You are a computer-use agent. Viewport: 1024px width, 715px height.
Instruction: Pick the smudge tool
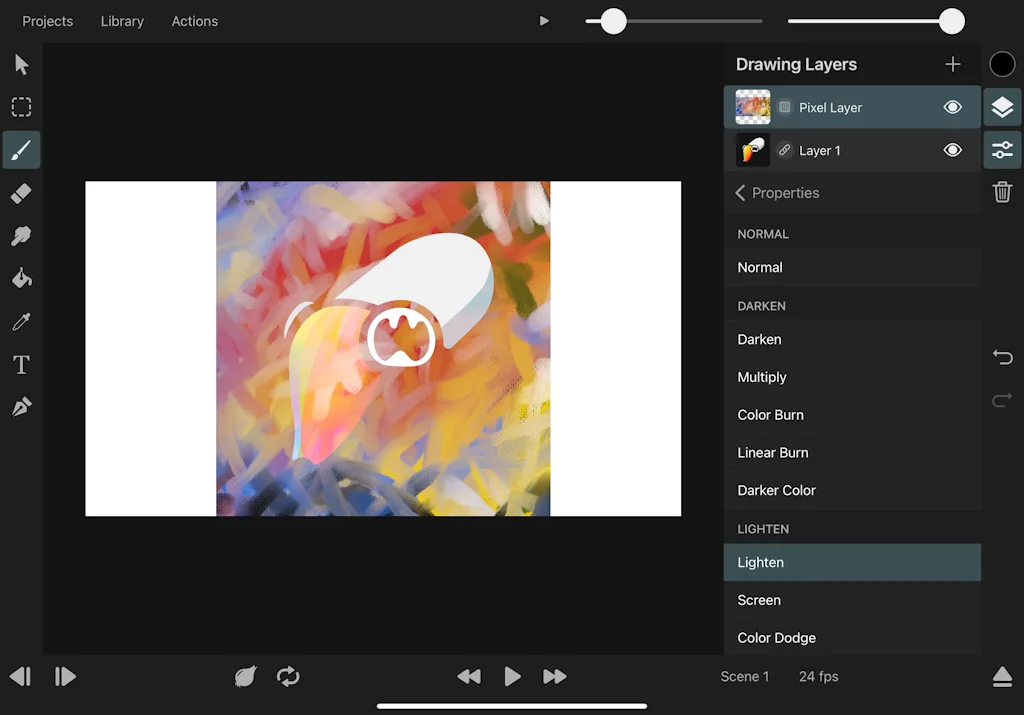(x=21, y=236)
